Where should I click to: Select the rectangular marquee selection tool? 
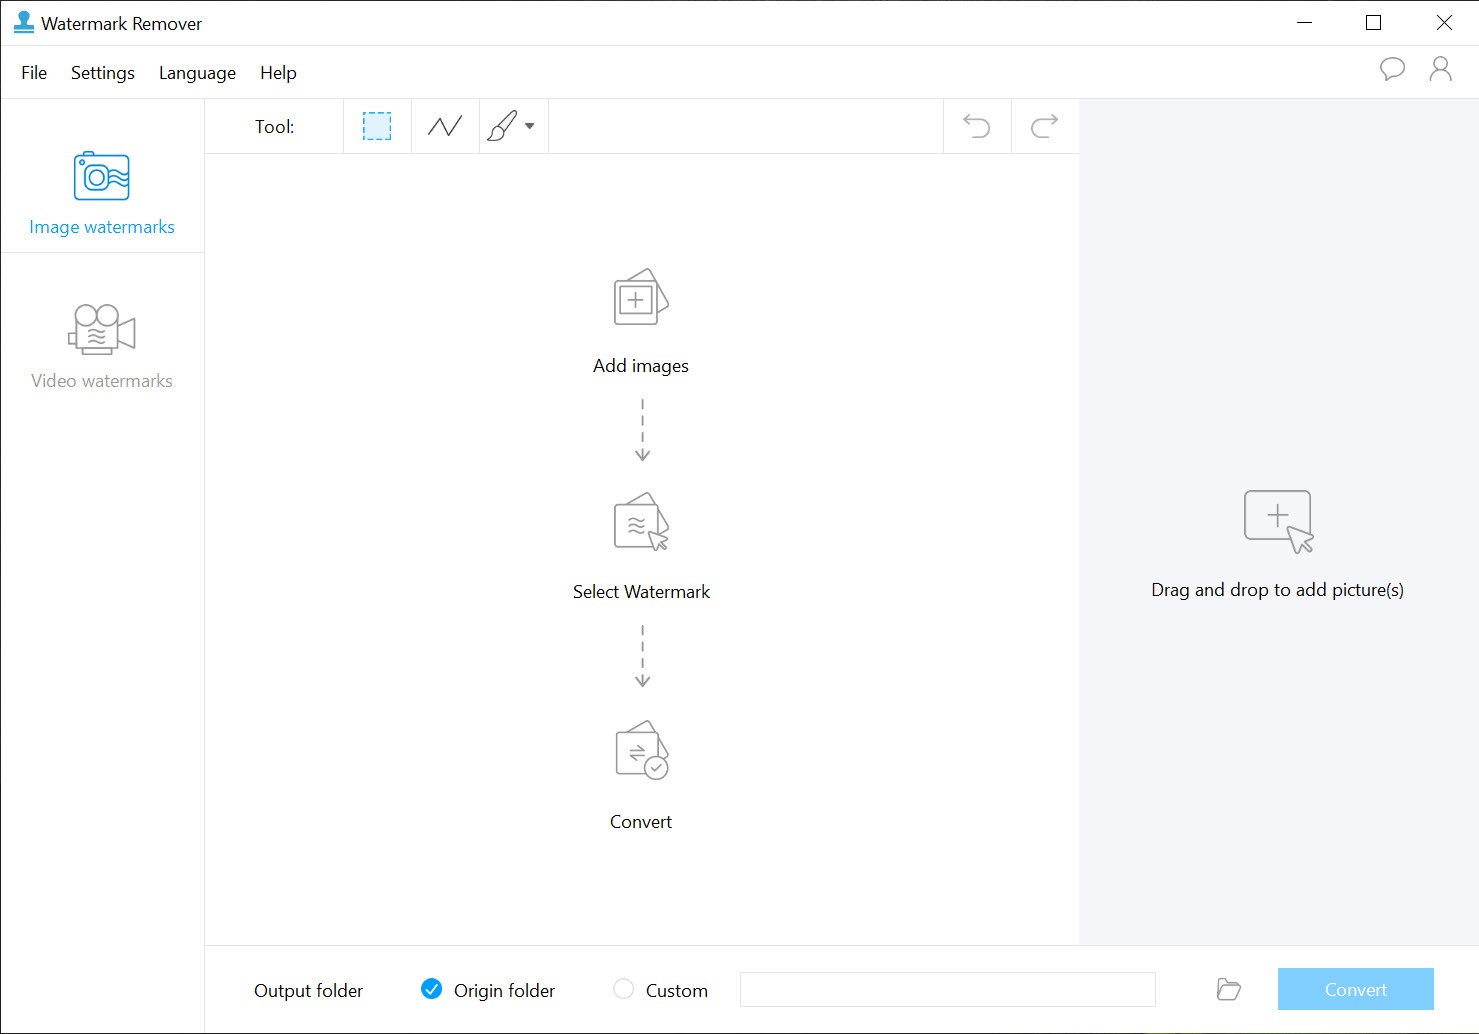[x=377, y=126]
